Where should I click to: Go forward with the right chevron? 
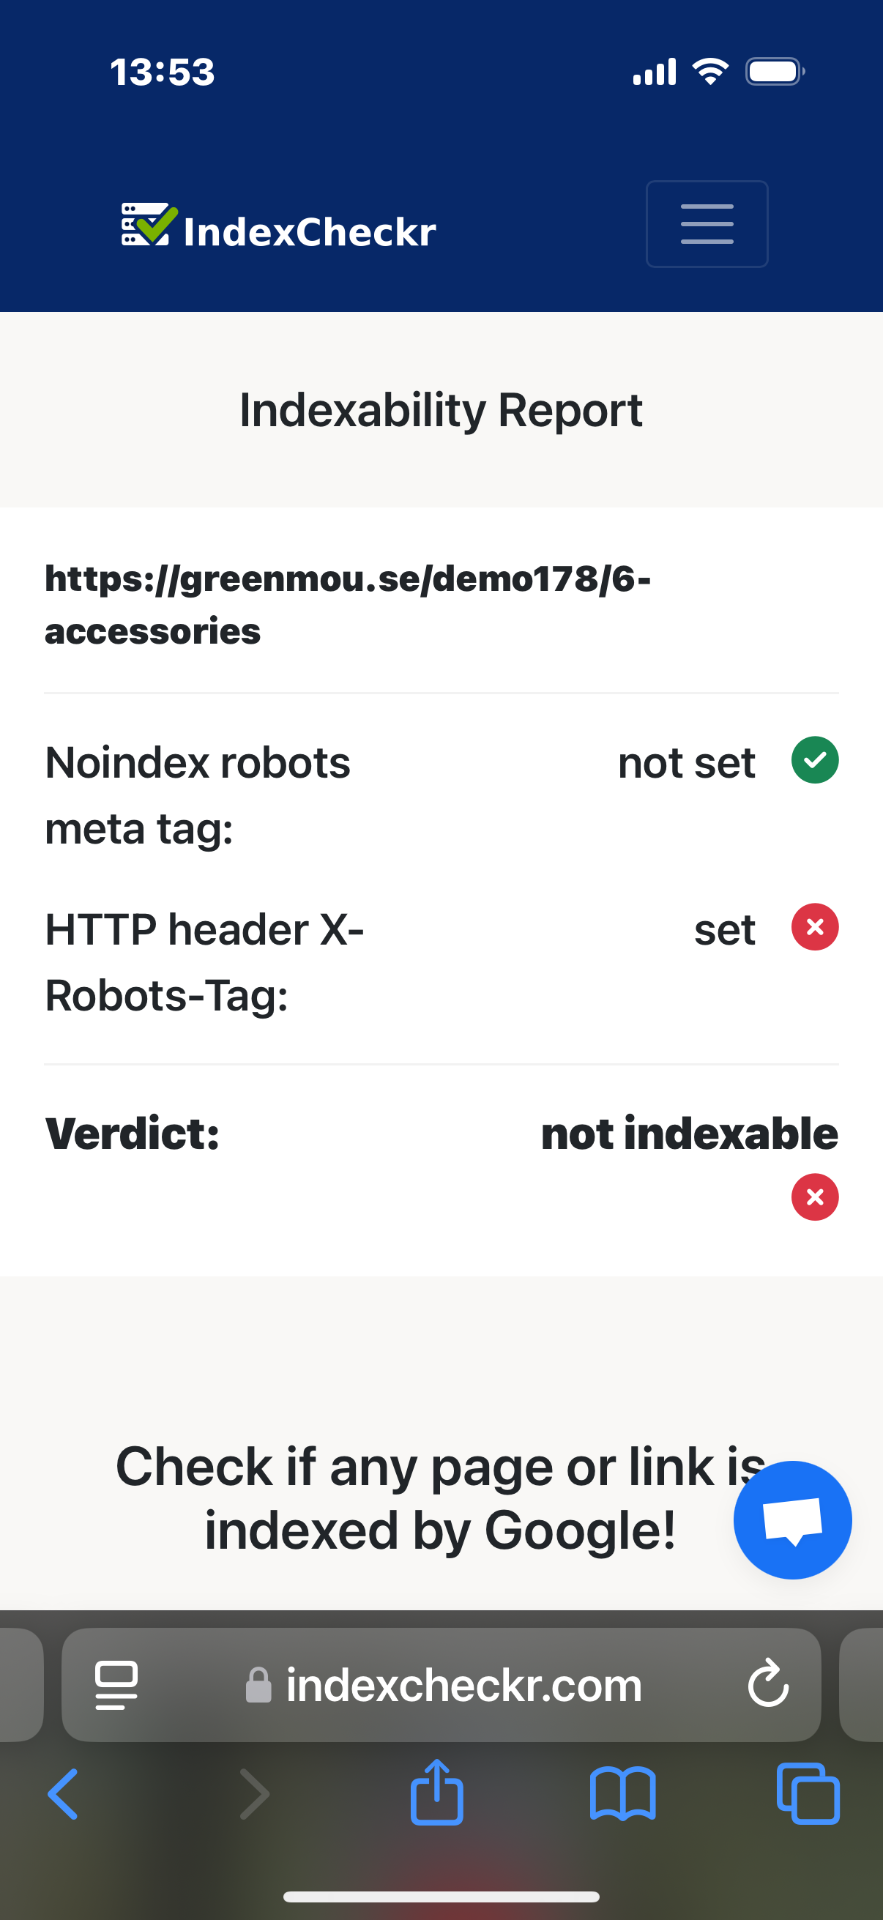(x=255, y=1794)
